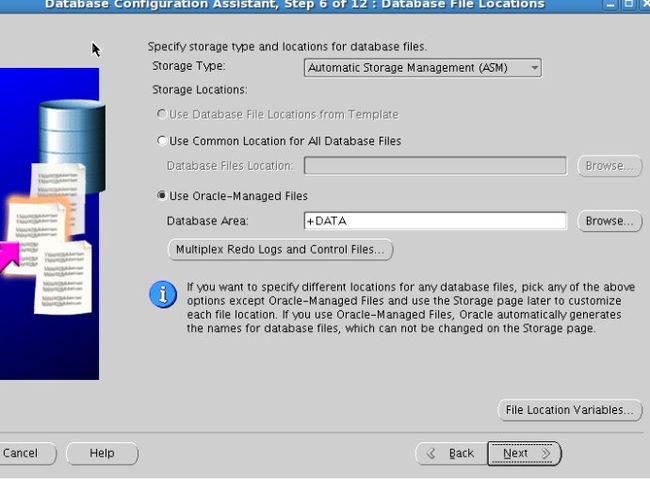Click the 'Specify storage type and locations' instruction text

pyautogui.click(x=287, y=46)
